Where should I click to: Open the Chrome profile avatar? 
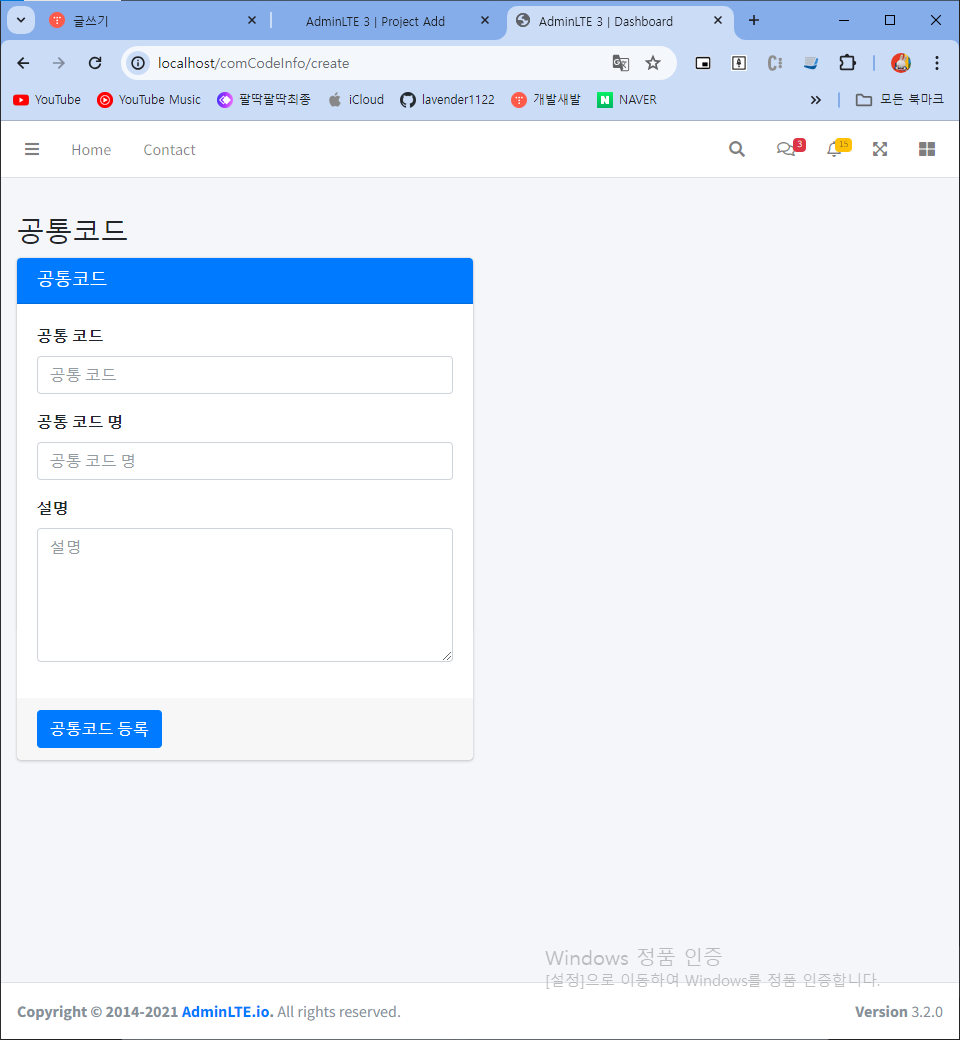(900, 63)
